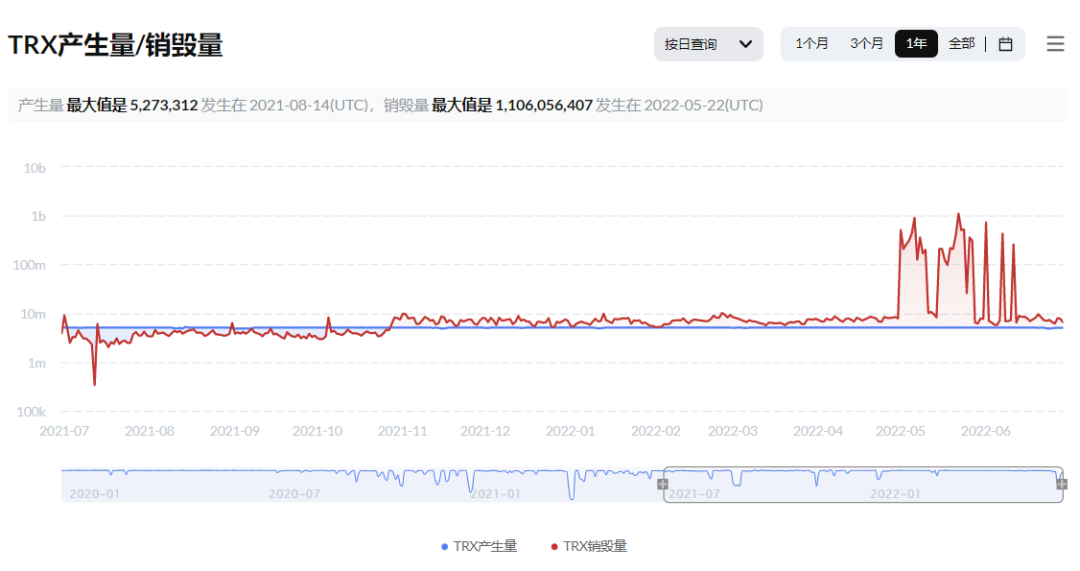
Task: Click the left range slider handle
Action: (x=663, y=484)
